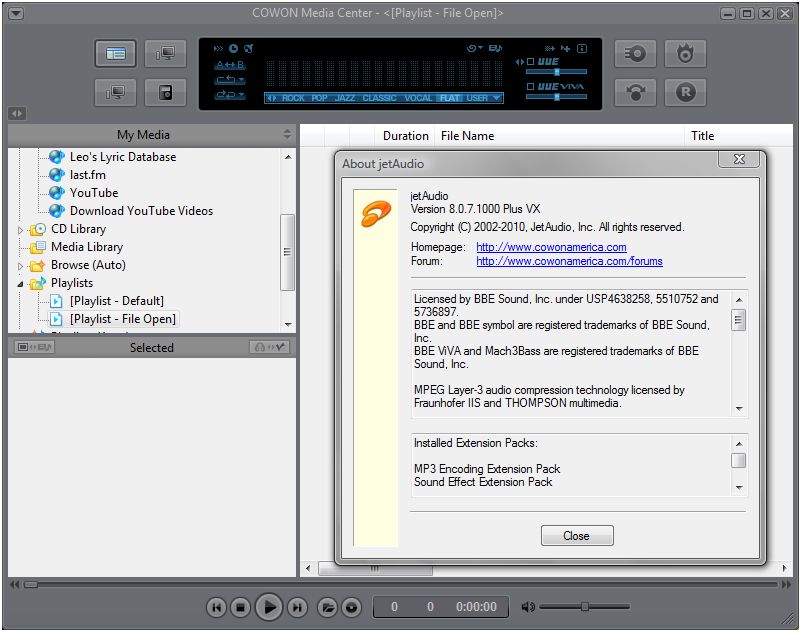
Task: Select the FLAT equalizer preset
Action: coord(450,98)
